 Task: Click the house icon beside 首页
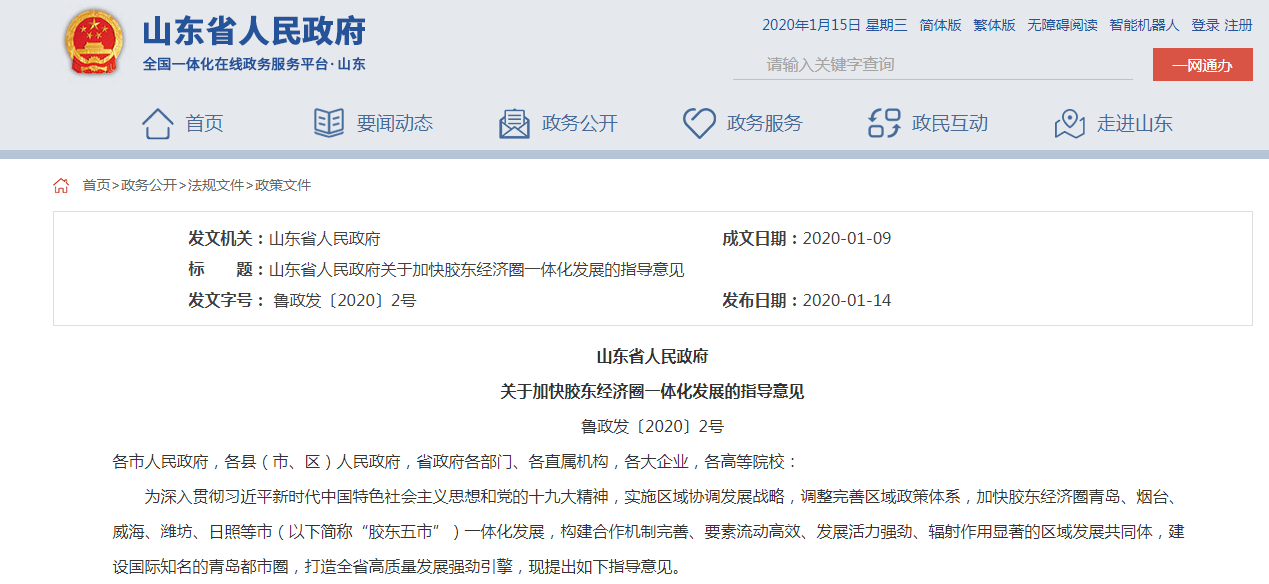point(158,123)
